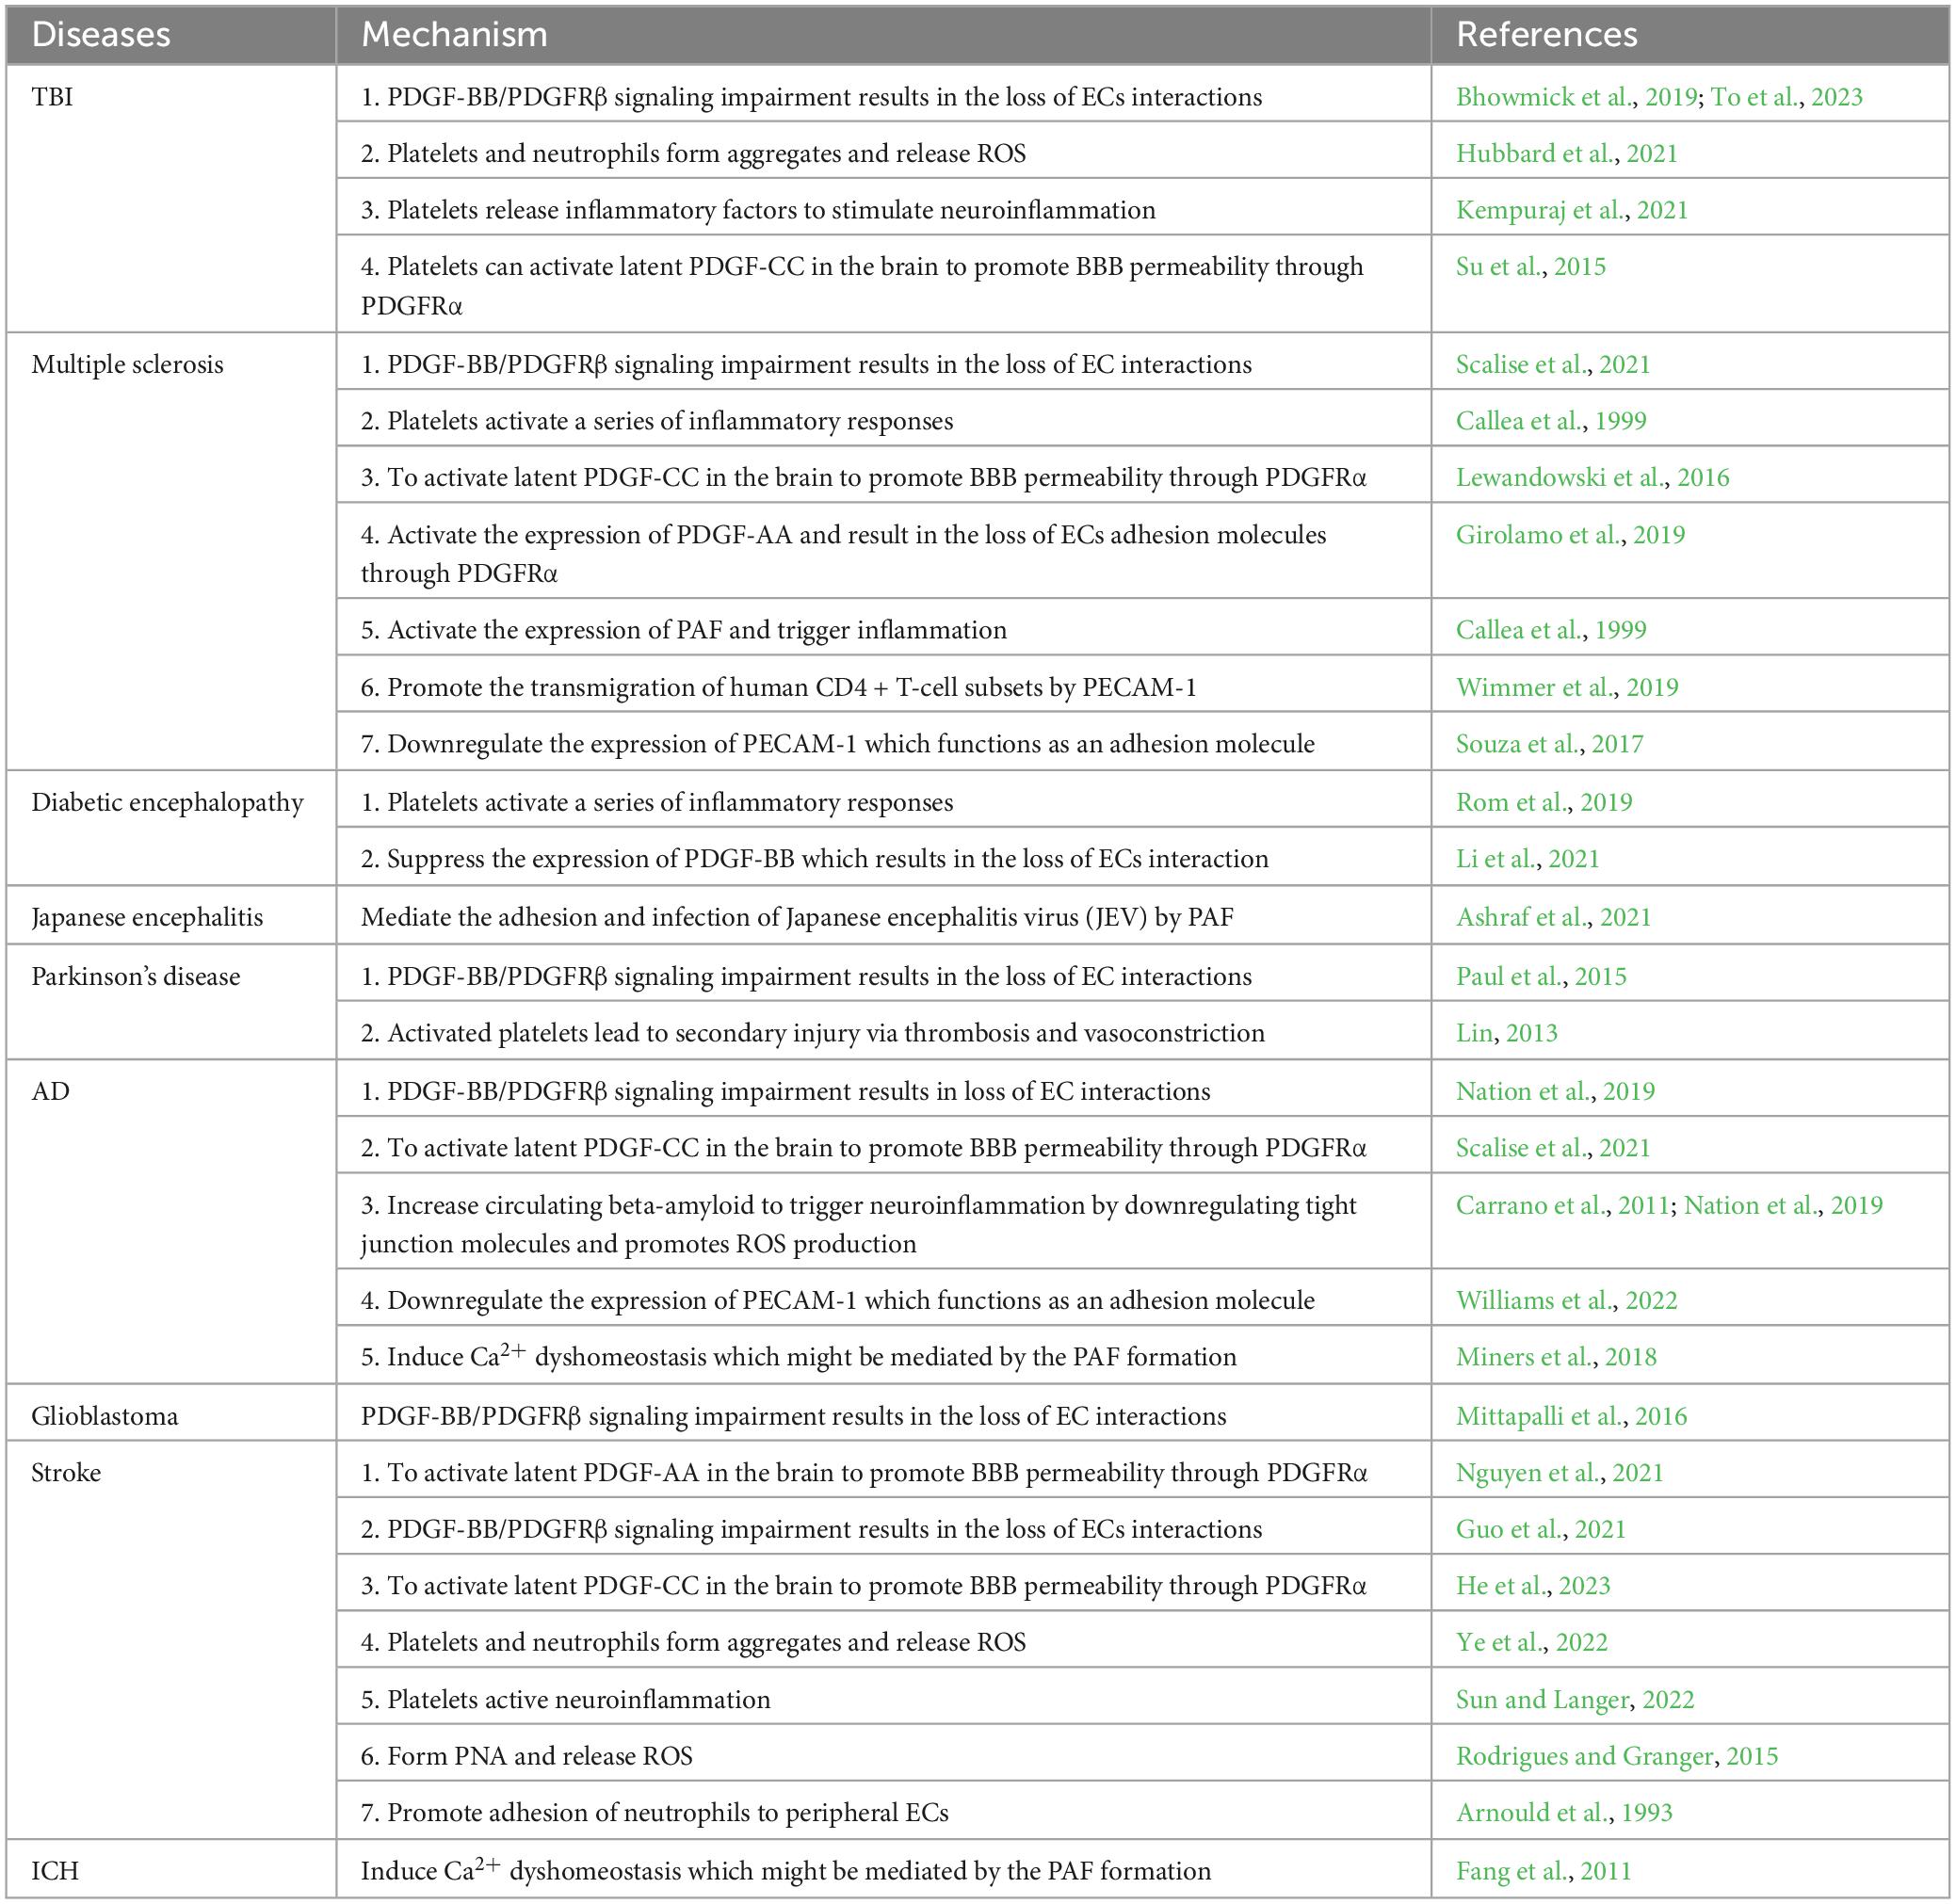
Task: Open the Ashraf et al., 2021 reference
Action: tap(1554, 917)
